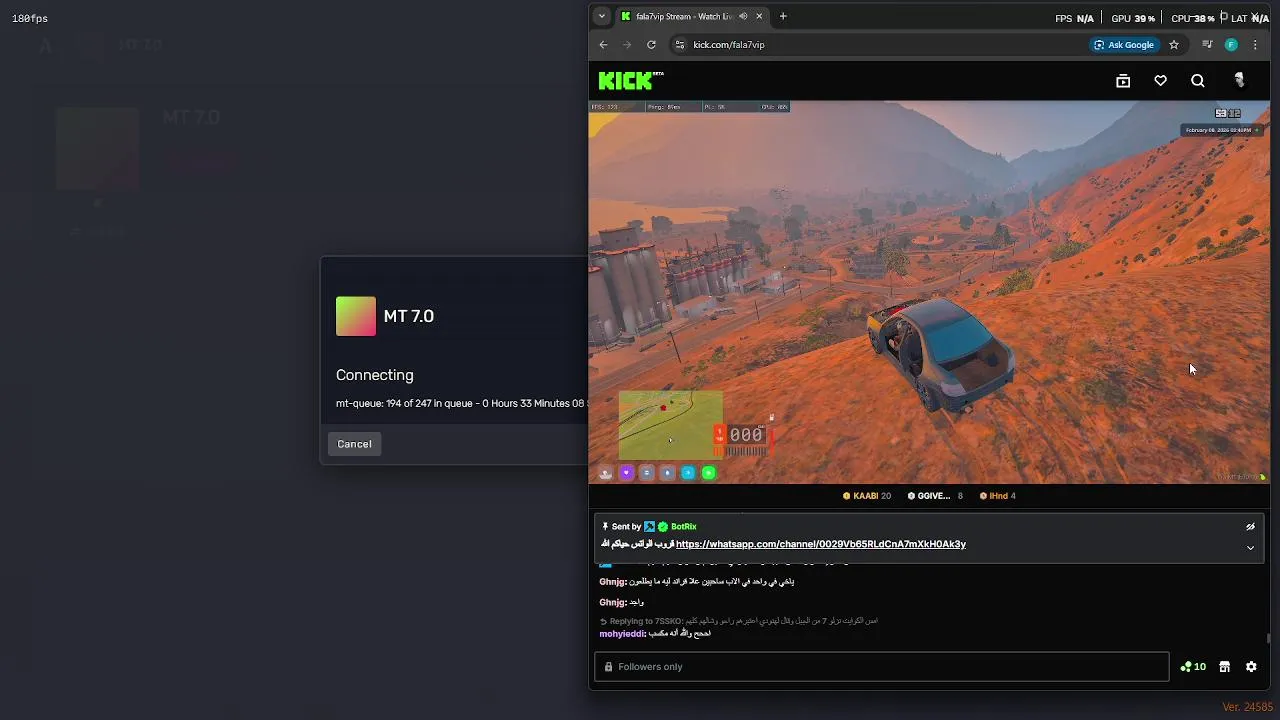
Task: Open the pinned WhatsApp channel link
Action: tap(821, 544)
